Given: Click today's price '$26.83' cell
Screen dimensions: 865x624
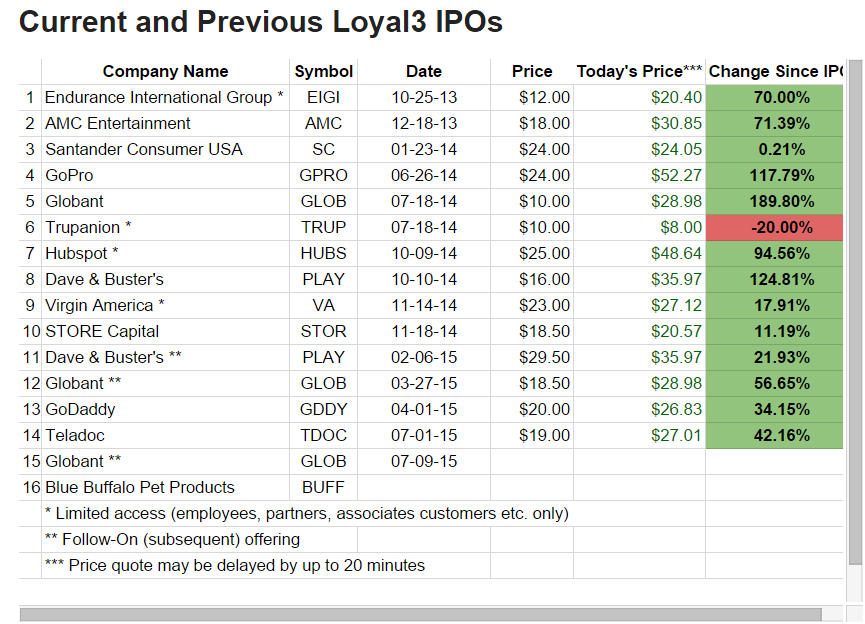Looking at the screenshot, I should (x=639, y=409).
